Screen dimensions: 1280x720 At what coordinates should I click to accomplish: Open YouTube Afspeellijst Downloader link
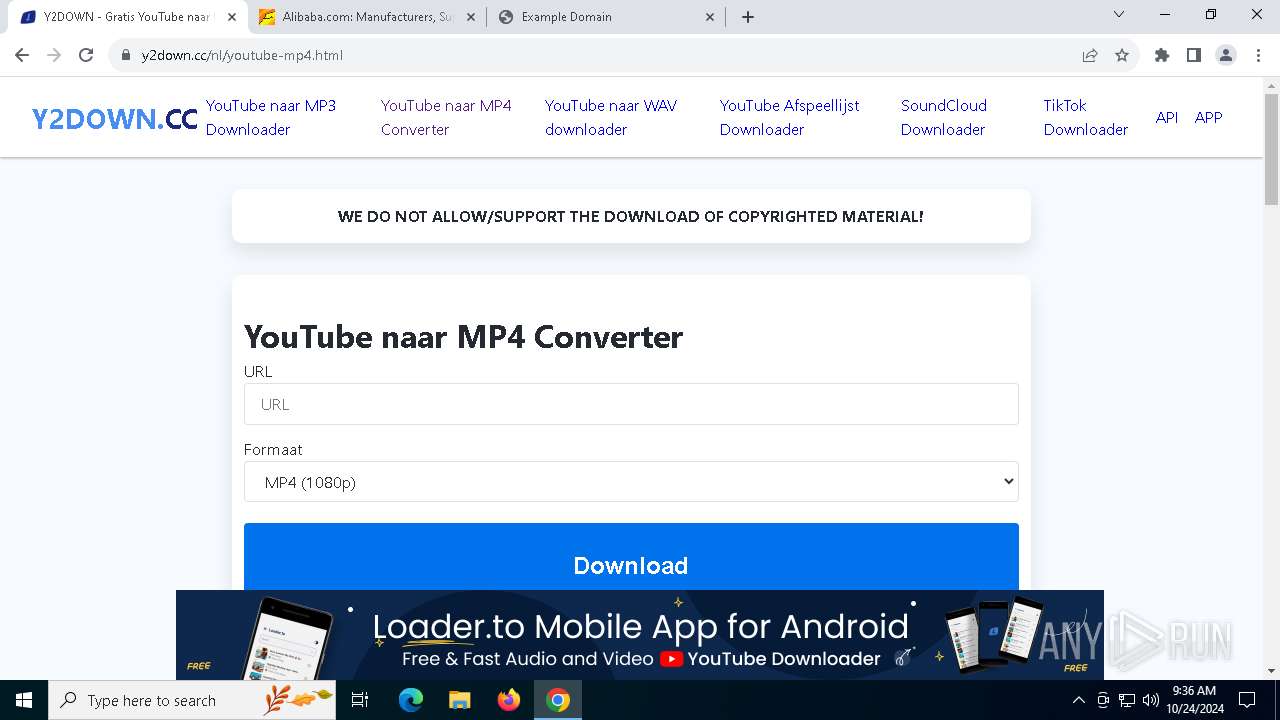[789, 117]
